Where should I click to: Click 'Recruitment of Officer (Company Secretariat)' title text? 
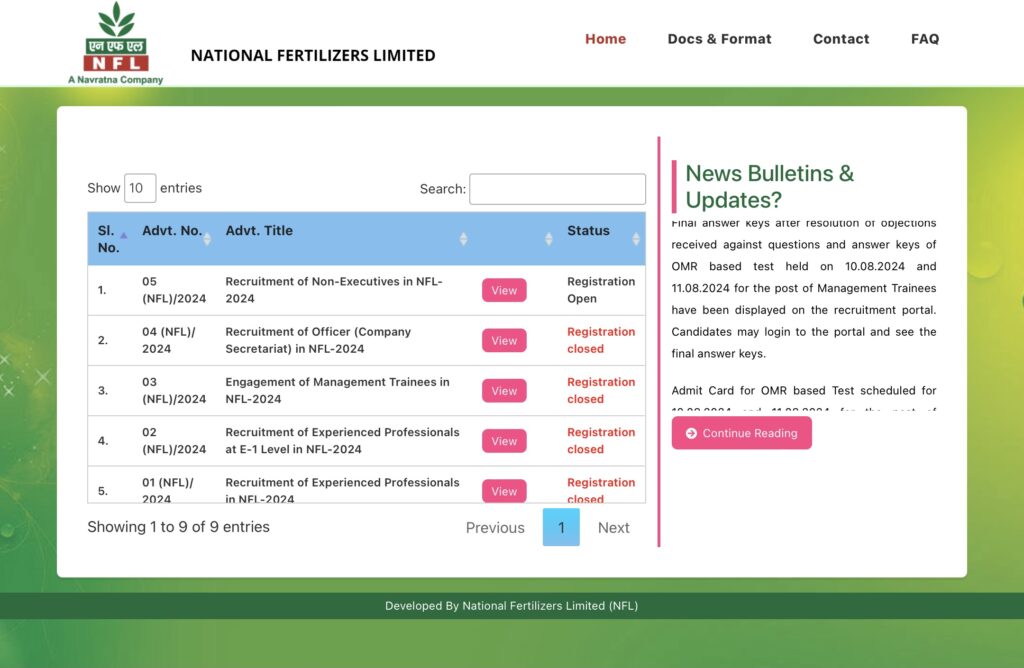click(x=318, y=340)
